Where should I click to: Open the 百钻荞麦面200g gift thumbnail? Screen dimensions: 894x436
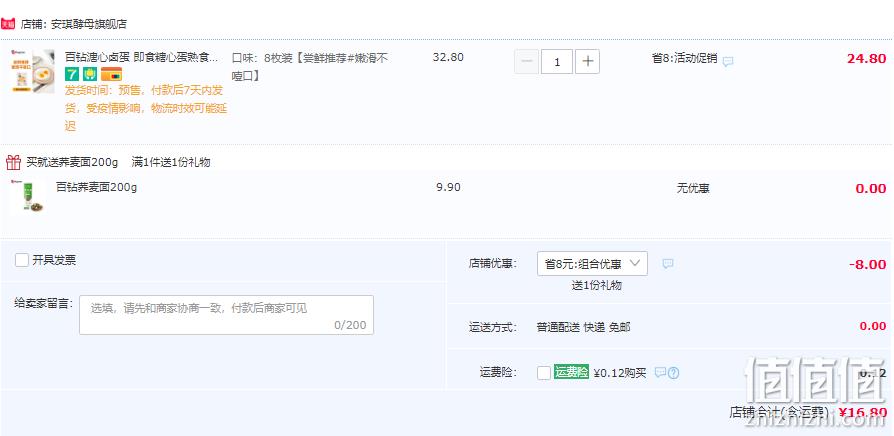[29, 197]
